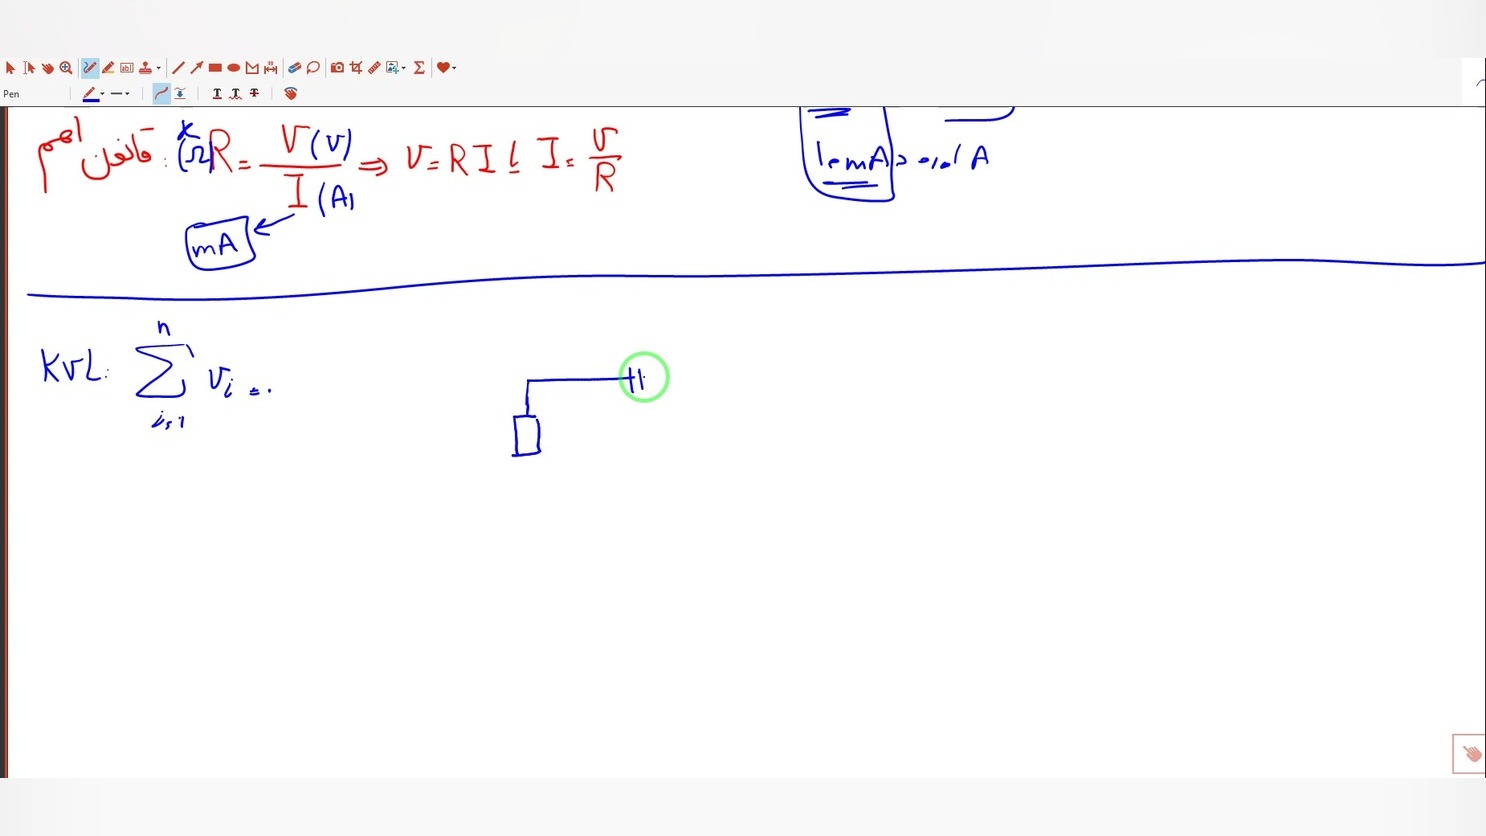The width and height of the screenshot is (1486, 836).
Task: Select the arrow pointer tool
Action: pos(10,68)
